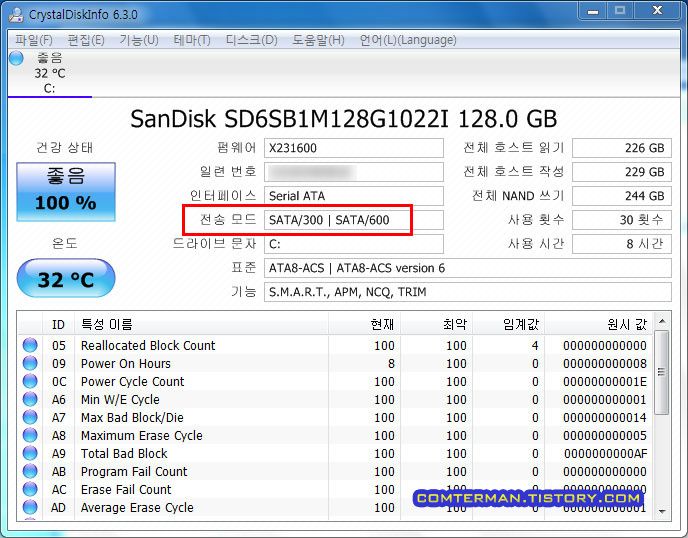Open the 언어(L)(Language) menu
The width and height of the screenshot is (688, 538).
click(x=408, y=40)
